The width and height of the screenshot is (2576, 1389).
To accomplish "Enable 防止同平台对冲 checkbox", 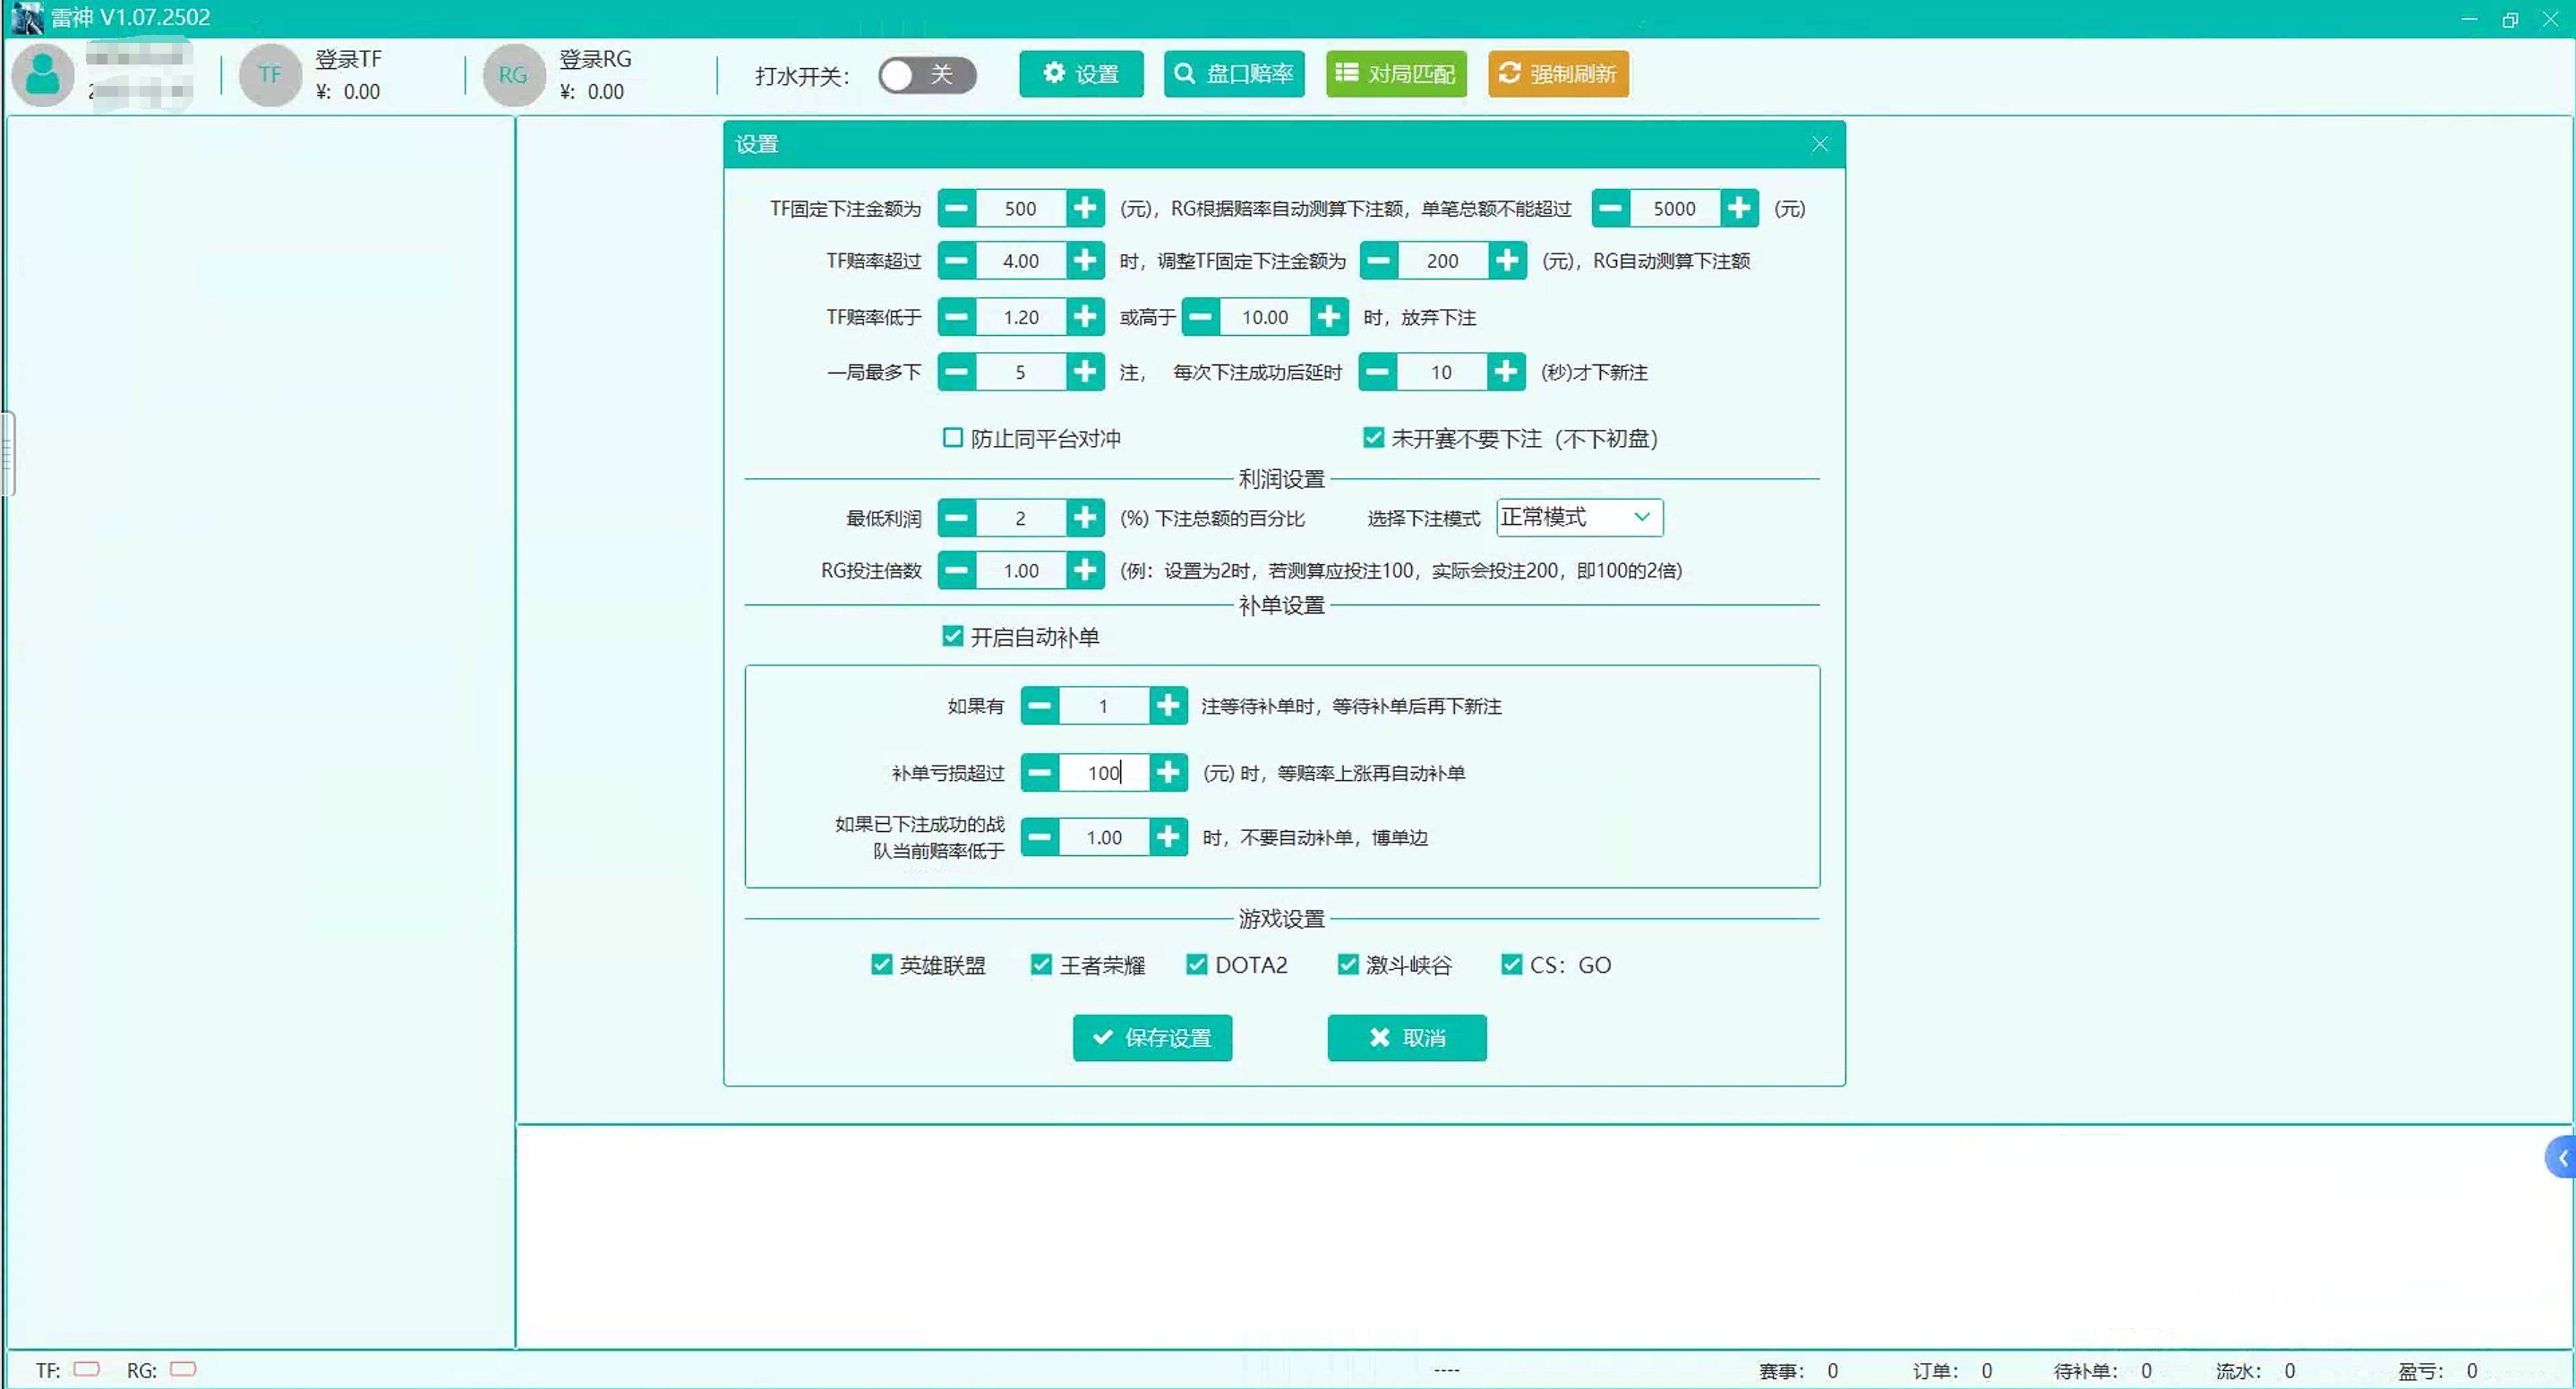I will click(x=953, y=438).
